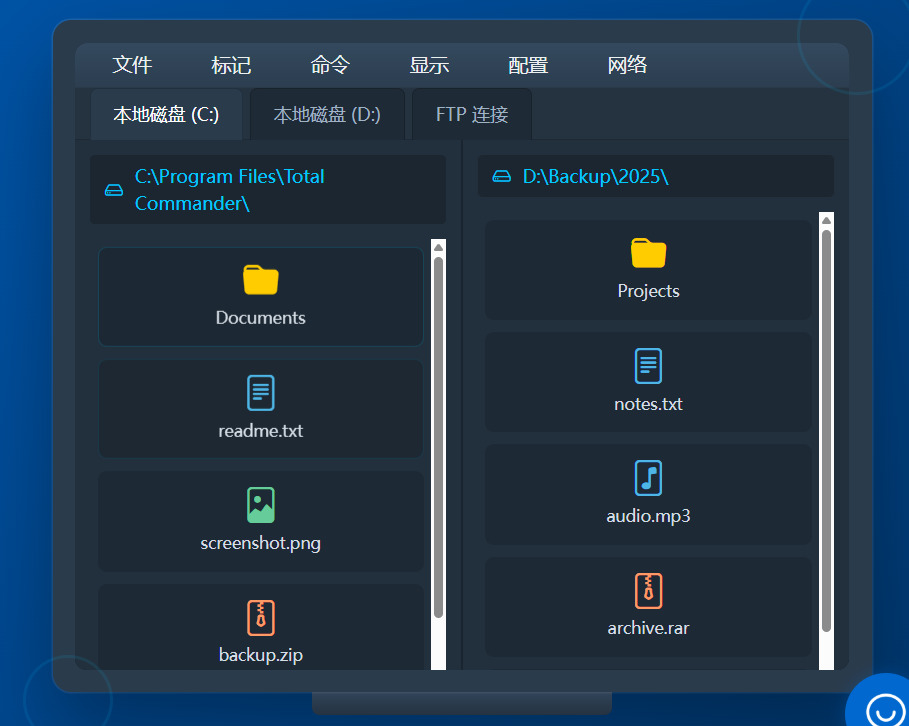Select the readme.txt file icon
The width and height of the screenshot is (909, 726).
(x=260, y=393)
